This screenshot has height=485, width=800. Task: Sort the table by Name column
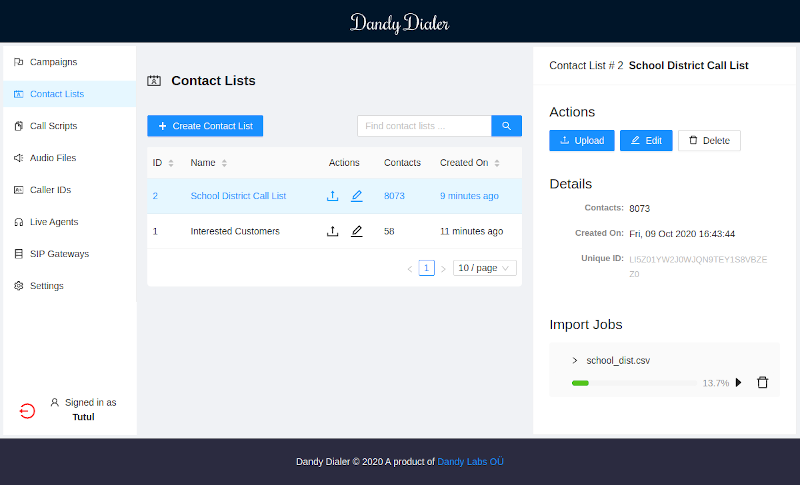click(x=224, y=163)
